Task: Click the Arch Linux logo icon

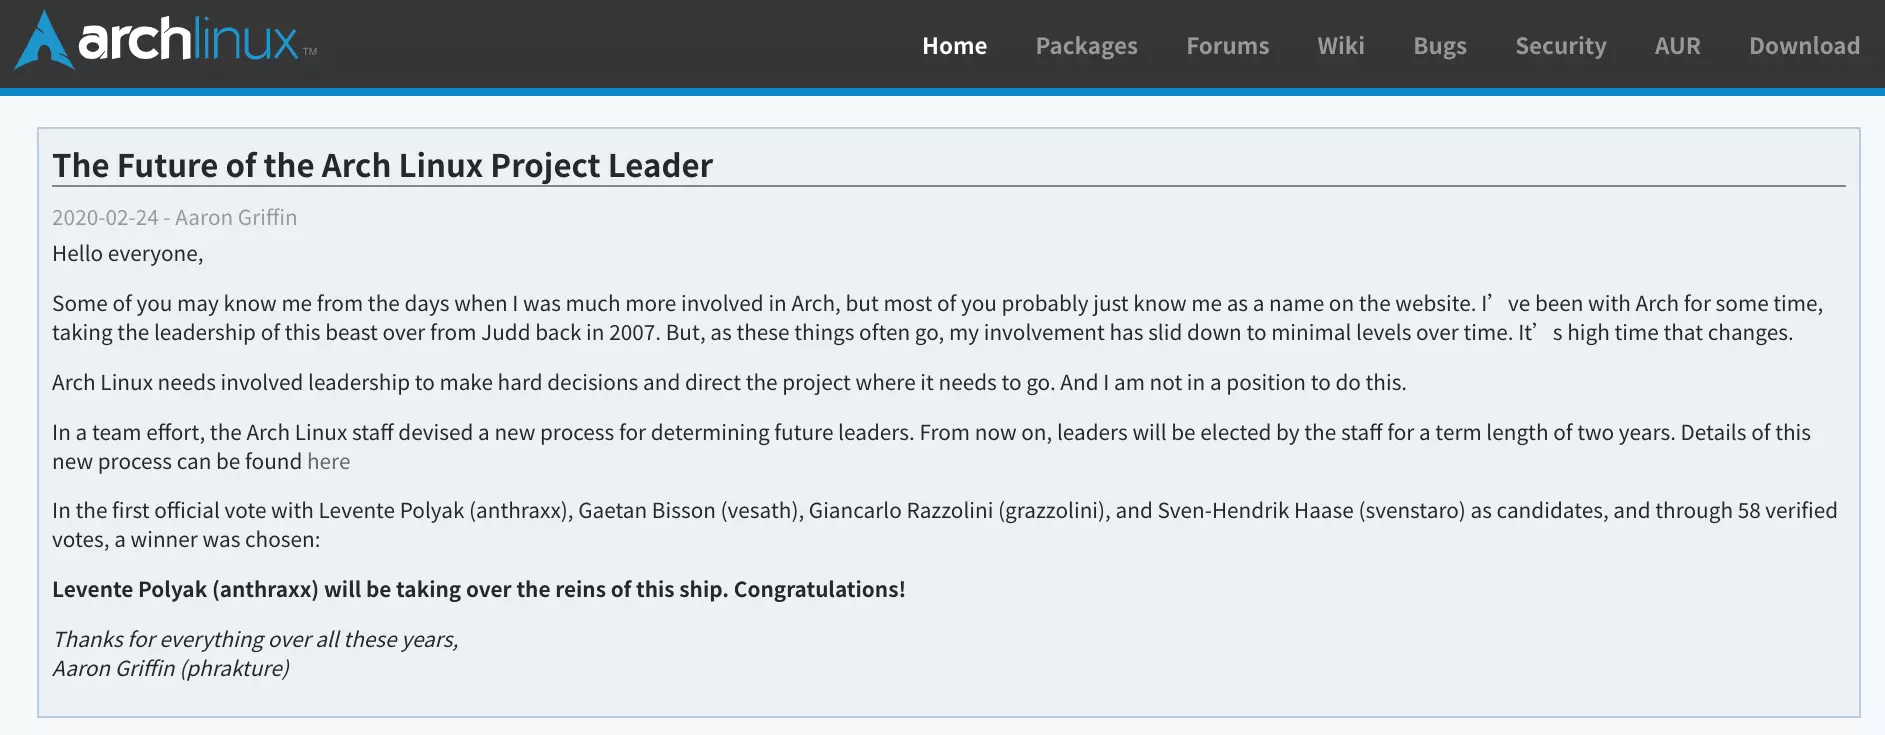Action: 44,40
